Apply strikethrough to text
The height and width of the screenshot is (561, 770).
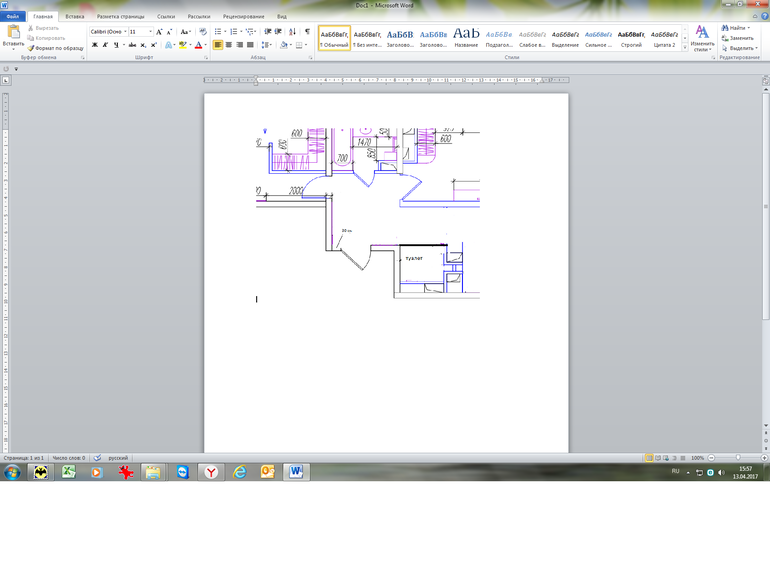click(132, 45)
